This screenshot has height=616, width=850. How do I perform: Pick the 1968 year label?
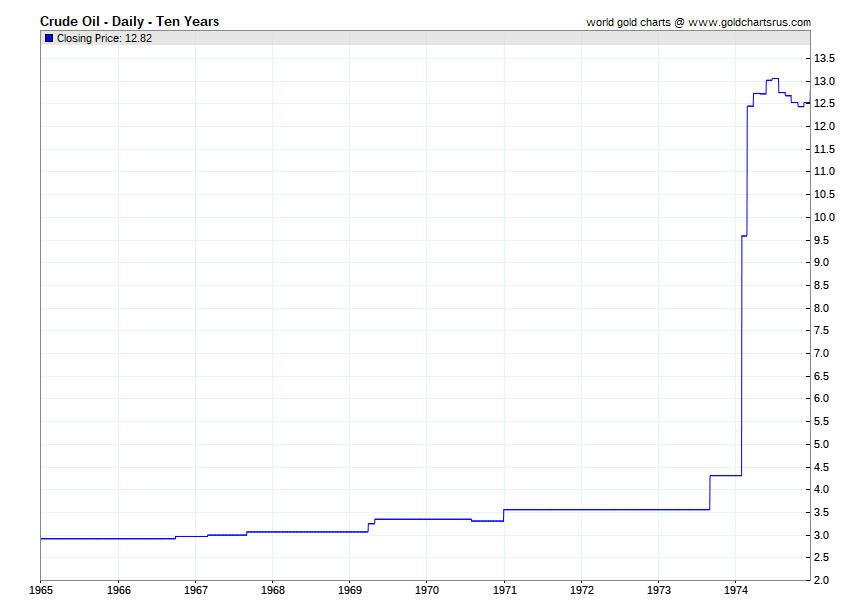pyautogui.click(x=272, y=590)
